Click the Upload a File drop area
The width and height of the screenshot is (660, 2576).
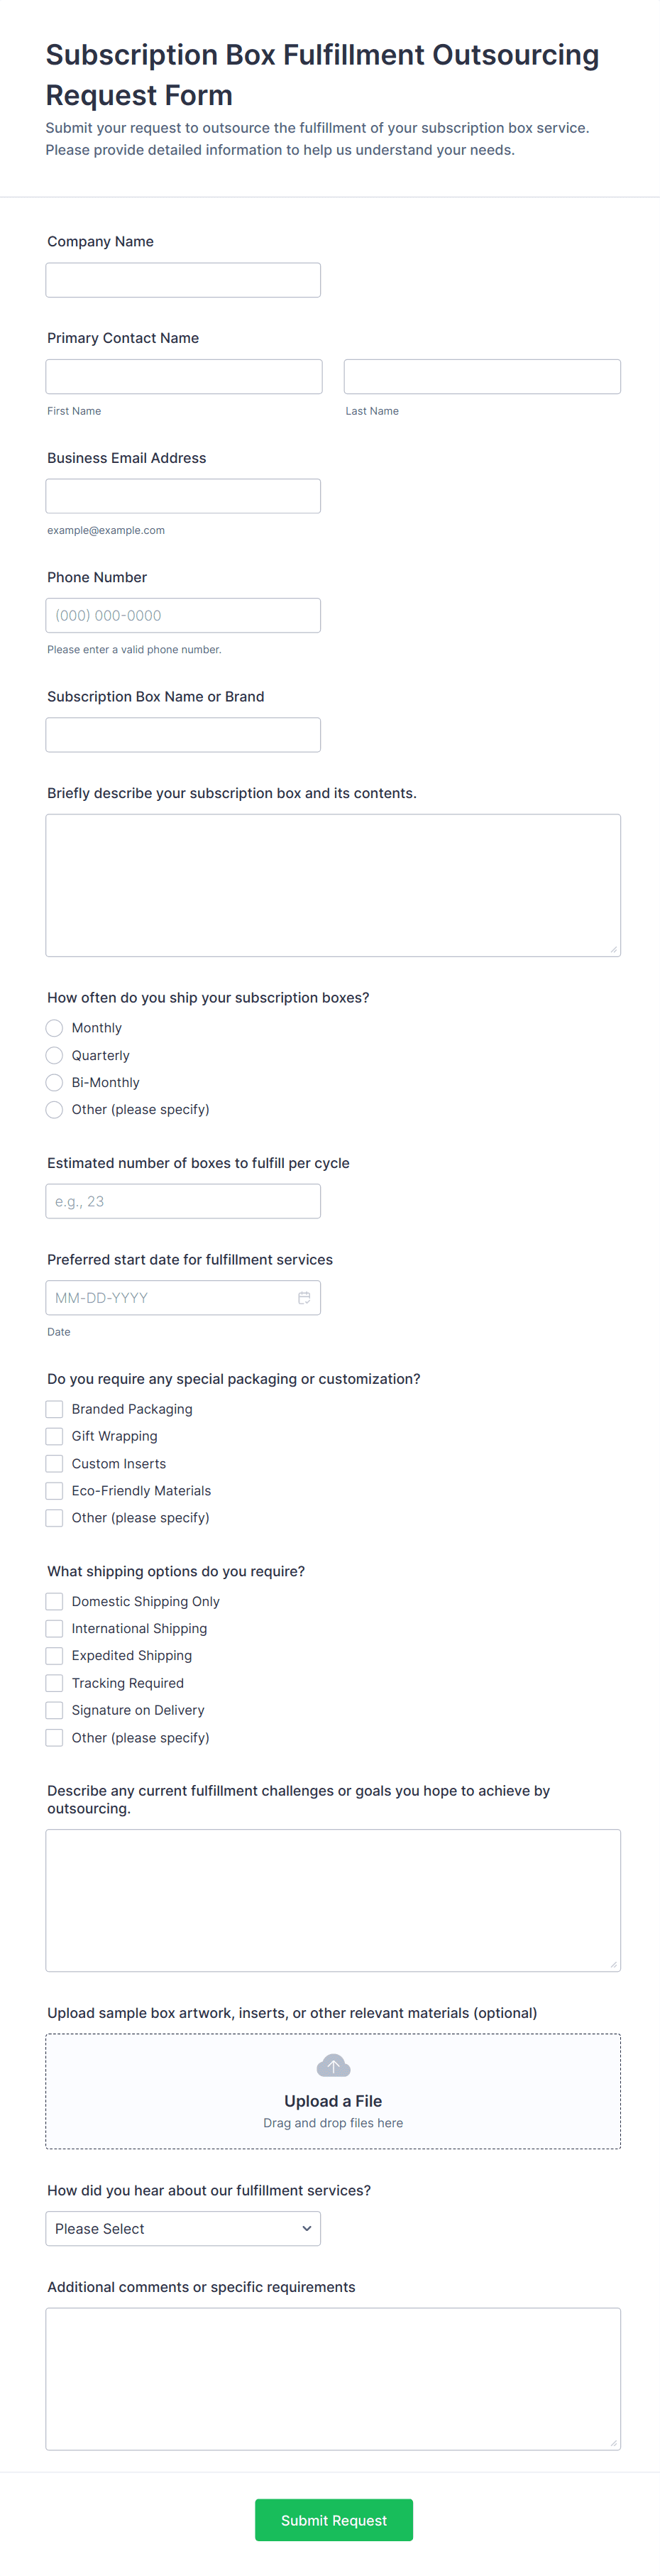[x=333, y=2091]
